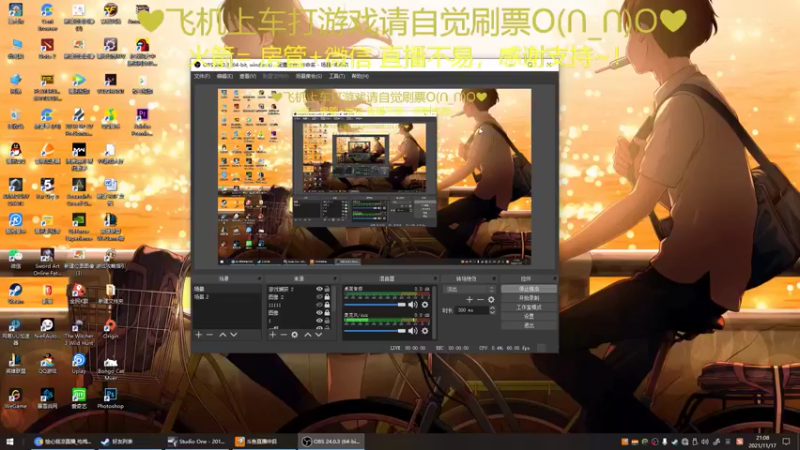Open the Photoshop desktop shortcut
This screenshot has height=450, width=800.
110,398
